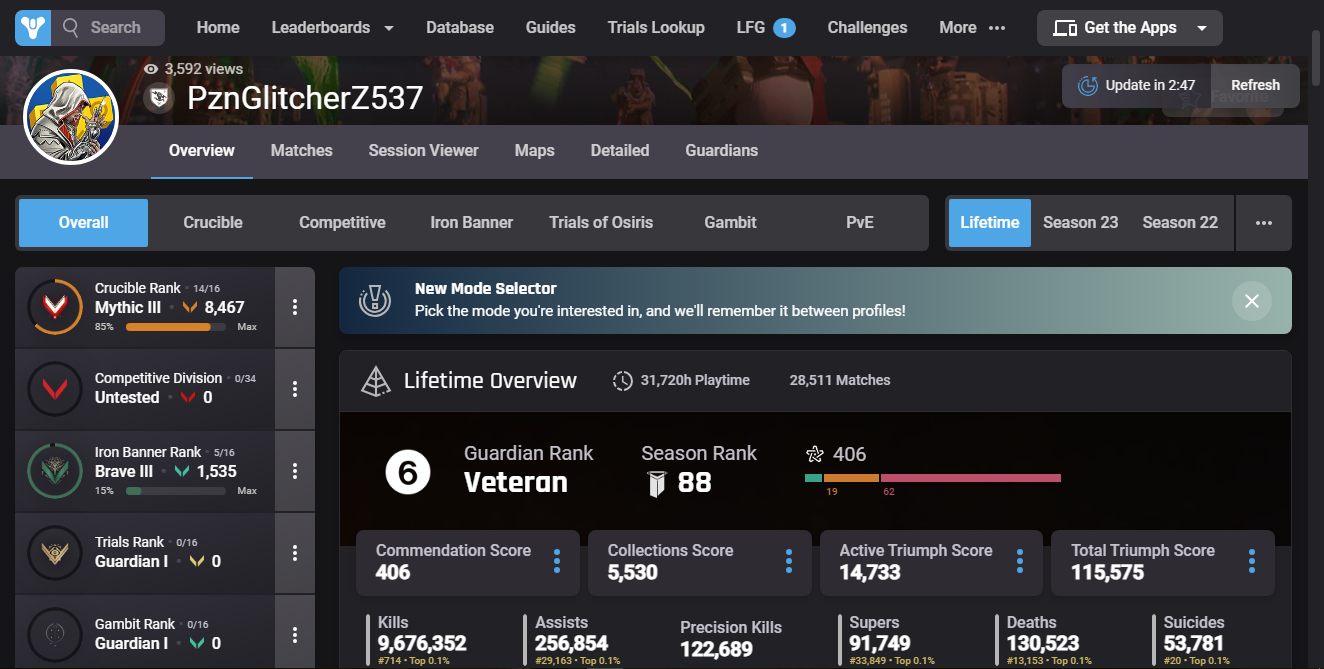Select the Trials of Osiris mode
Image resolution: width=1324 pixels, height=669 pixels.
pos(601,222)
